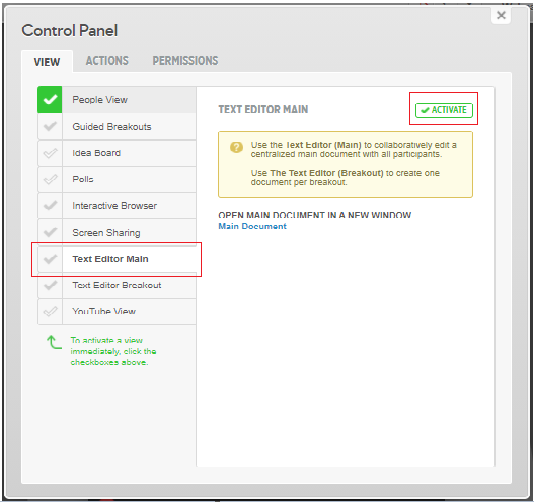Select People View in the list
The width and height of the screenshot is (534, 502).
pyautogui.click(x=129, y=99)
